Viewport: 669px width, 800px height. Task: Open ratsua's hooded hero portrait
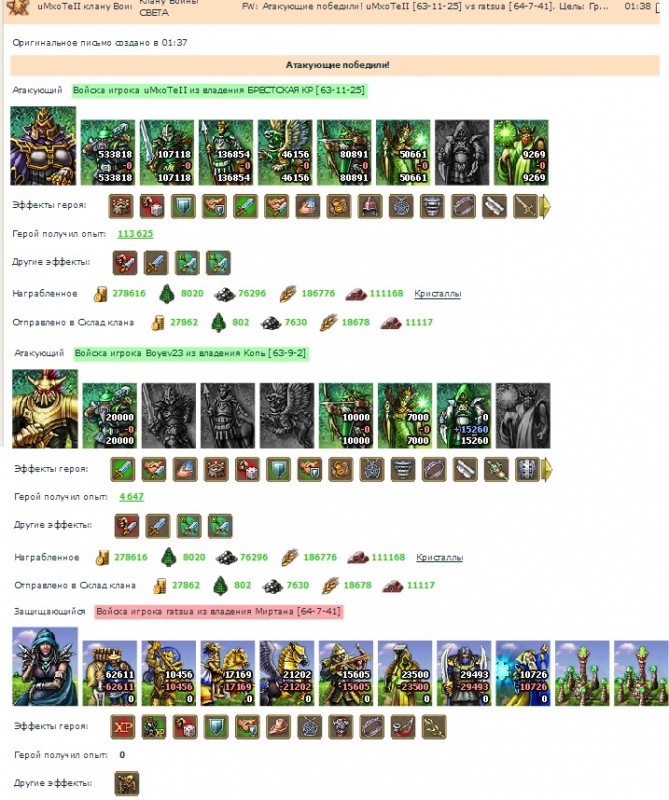45,667
